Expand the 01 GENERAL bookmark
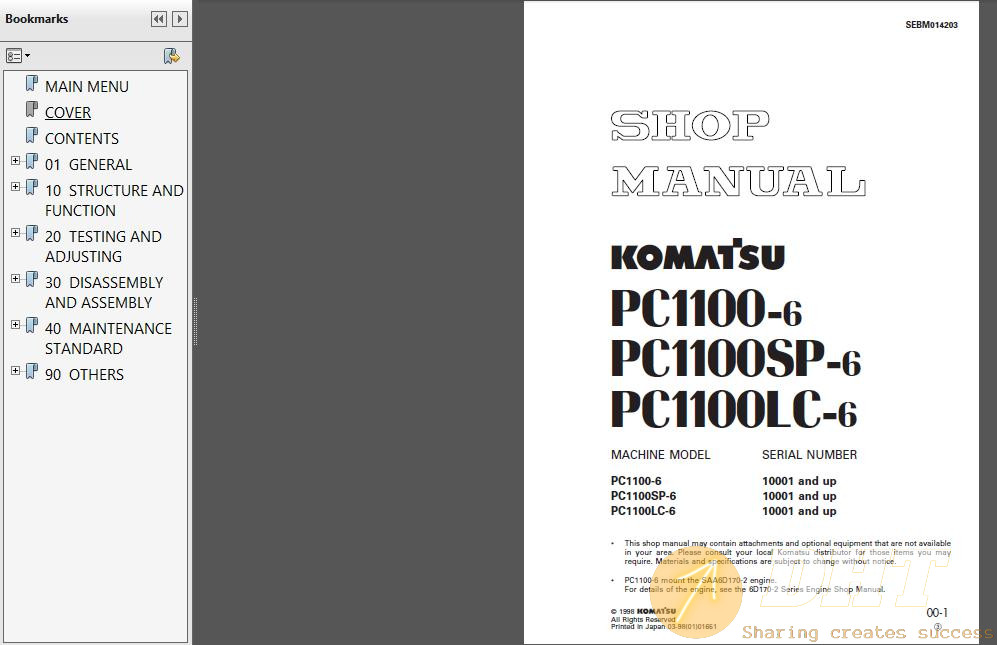 [15, 161]
